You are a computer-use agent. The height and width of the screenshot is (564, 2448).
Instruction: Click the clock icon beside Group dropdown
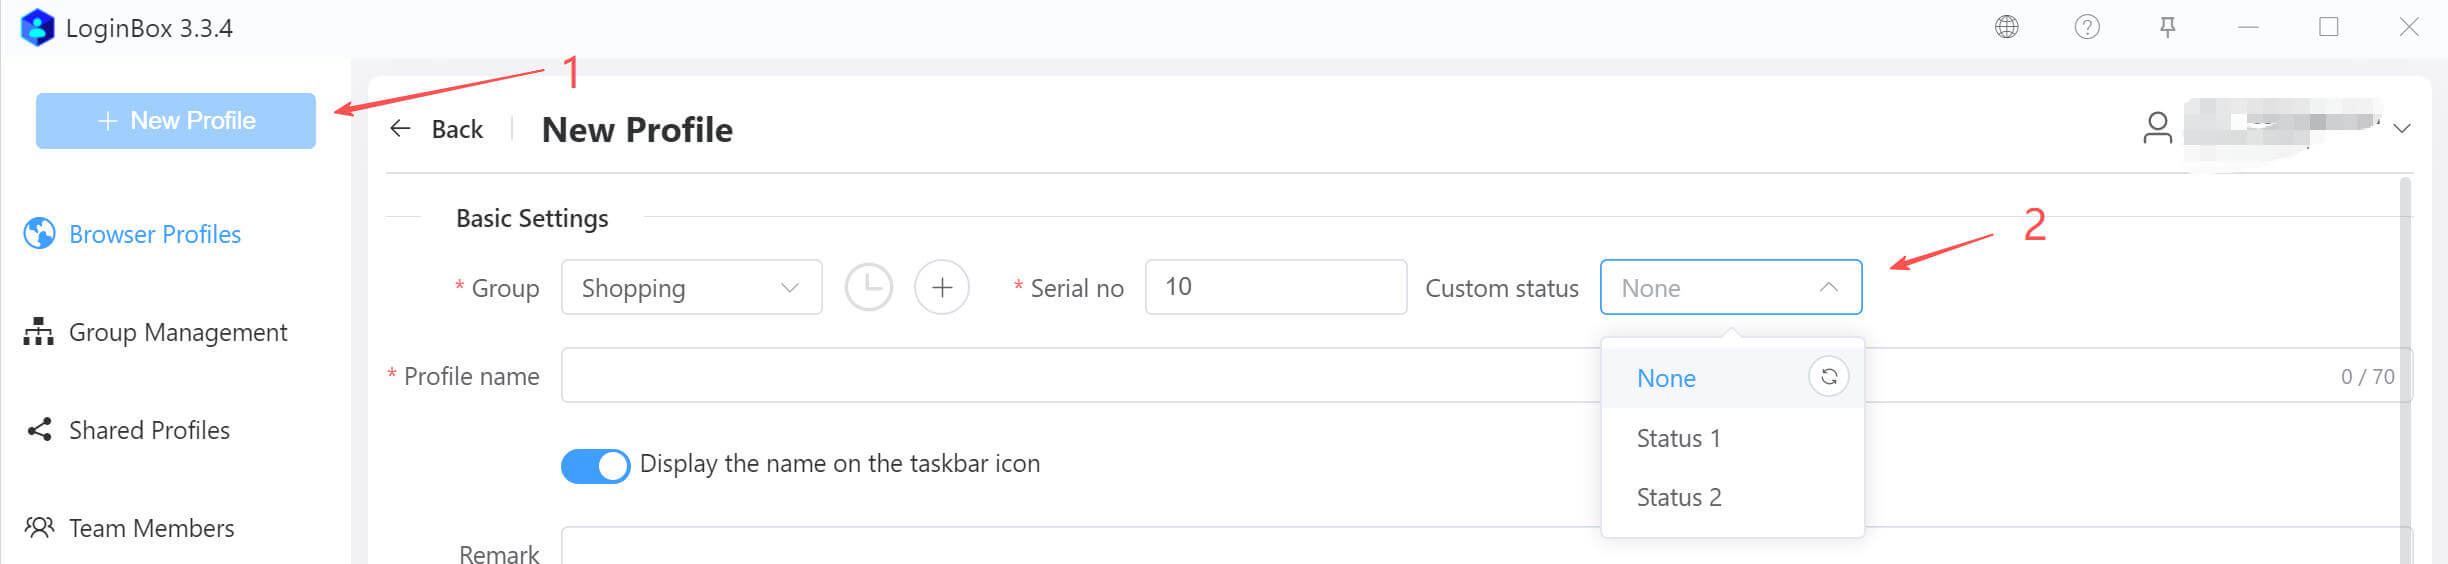(868, 288)
